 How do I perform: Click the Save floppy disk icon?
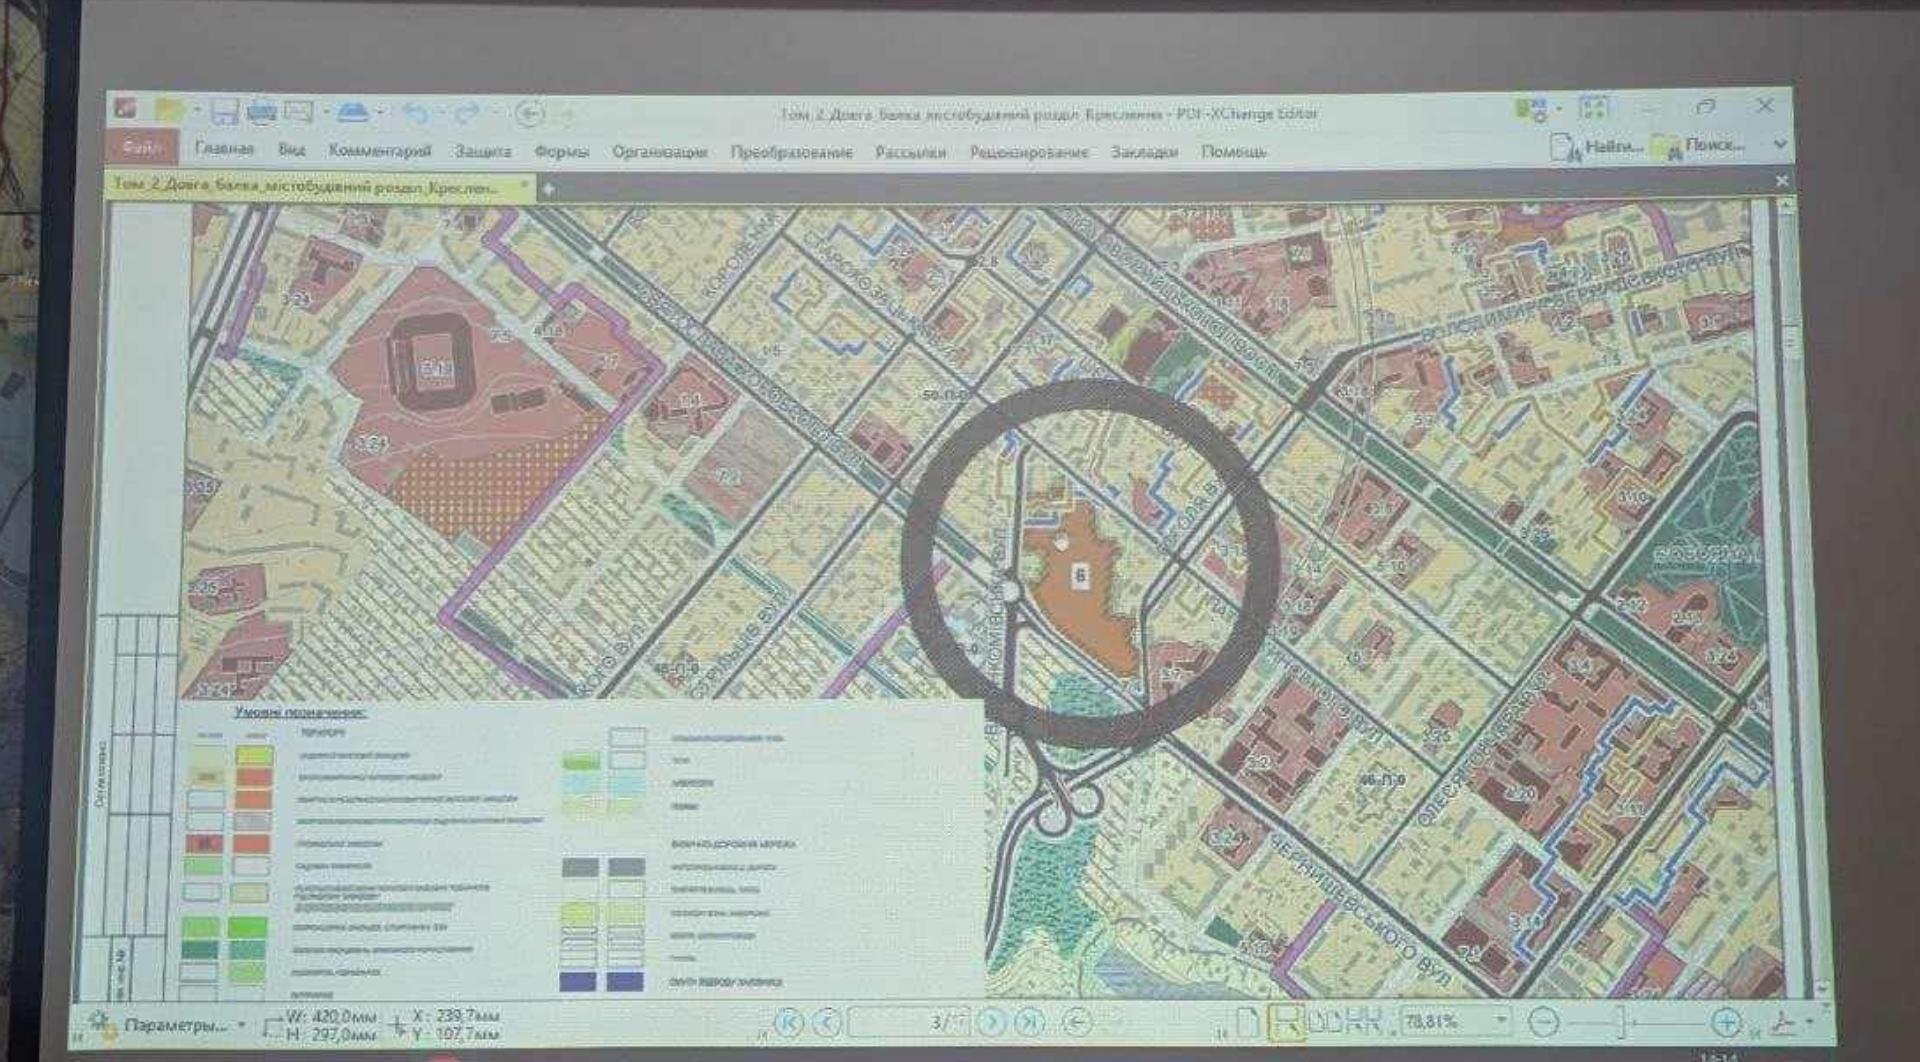224,111
